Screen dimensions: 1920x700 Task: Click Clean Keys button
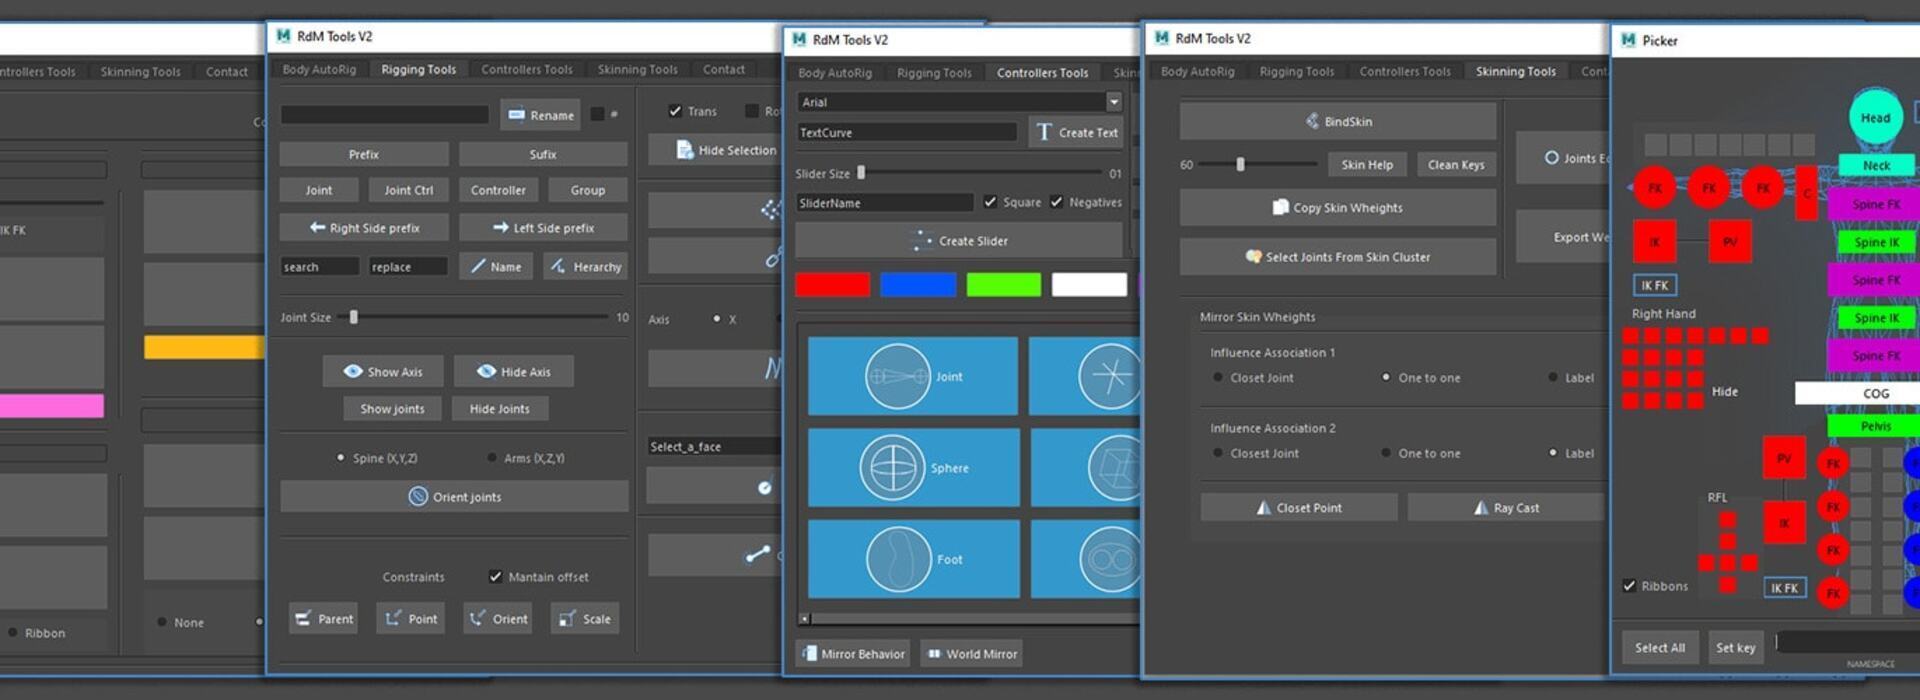point(1456,165)
